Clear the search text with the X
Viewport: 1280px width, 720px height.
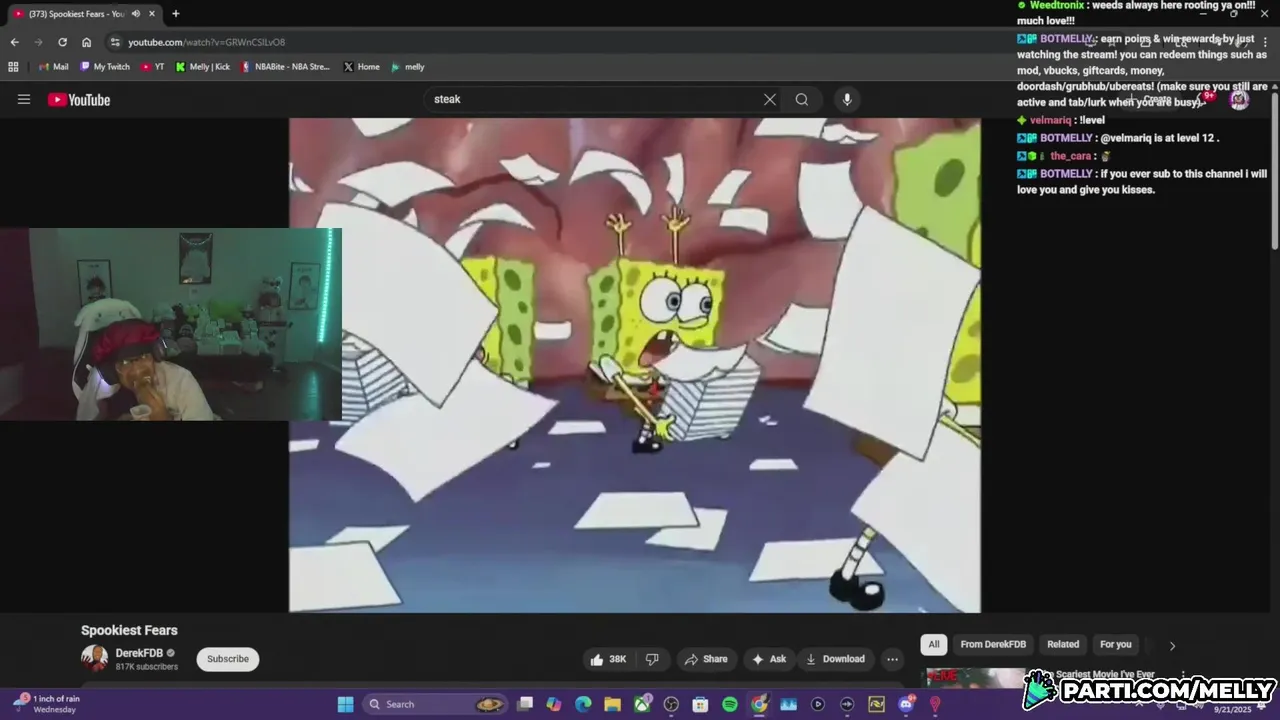pyautogui.click(x=769, y=99)
